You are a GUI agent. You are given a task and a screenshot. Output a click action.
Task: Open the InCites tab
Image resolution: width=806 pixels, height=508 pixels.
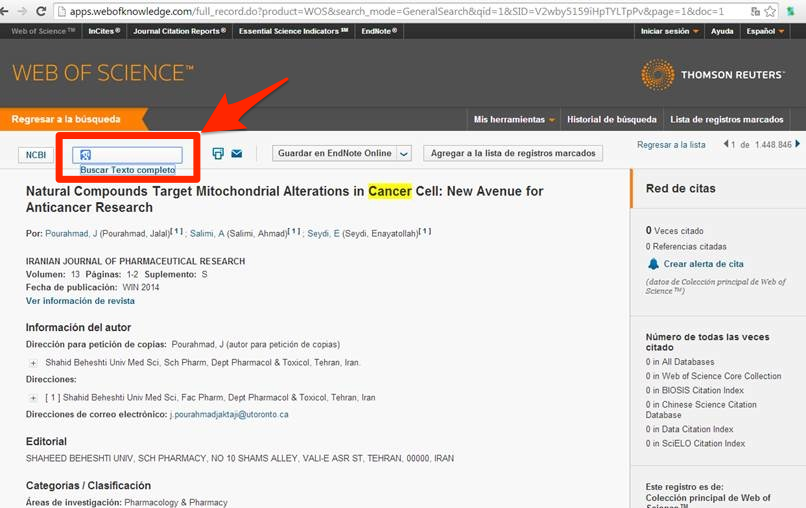(104, 31)
